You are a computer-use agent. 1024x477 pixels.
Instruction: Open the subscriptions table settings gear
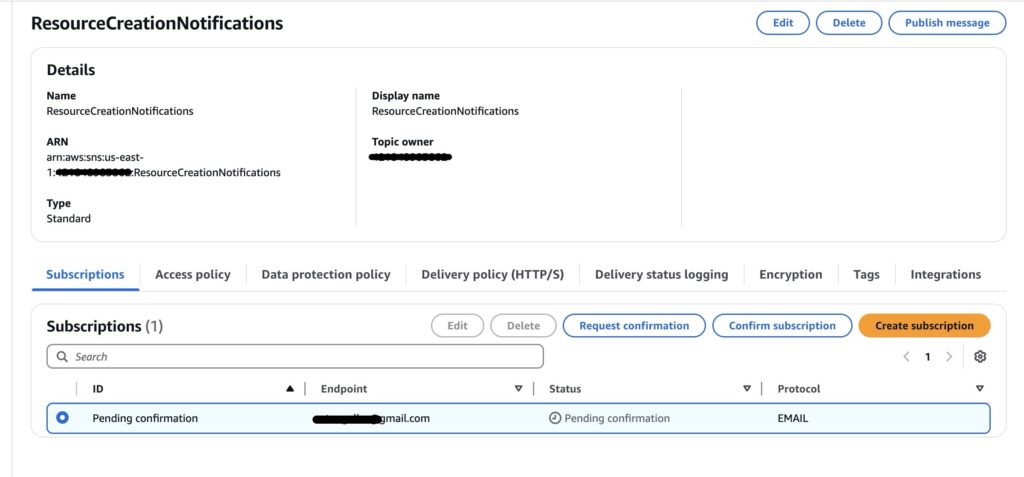(x=980, y=357)
